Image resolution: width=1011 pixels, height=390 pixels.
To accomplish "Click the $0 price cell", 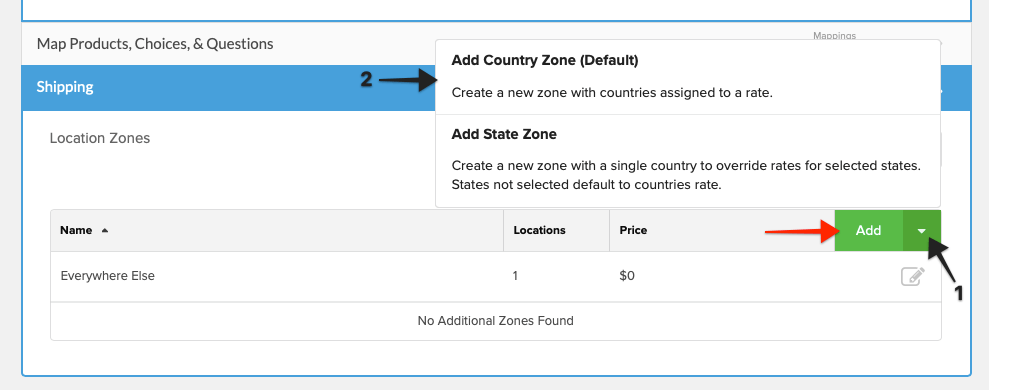I will coord(627,276).
